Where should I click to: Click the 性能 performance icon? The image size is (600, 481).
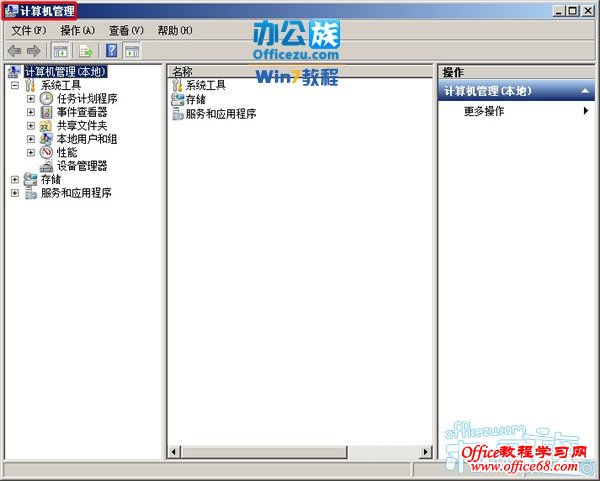coord(46,152)
